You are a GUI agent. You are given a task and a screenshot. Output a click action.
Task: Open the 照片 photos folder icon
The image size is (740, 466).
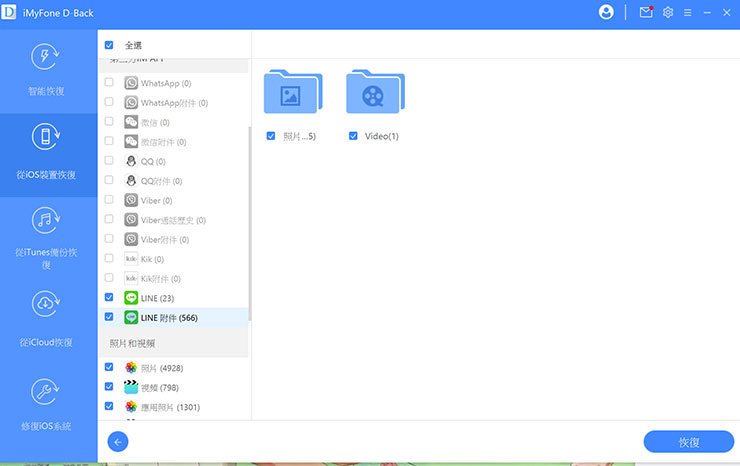(292, 93)
